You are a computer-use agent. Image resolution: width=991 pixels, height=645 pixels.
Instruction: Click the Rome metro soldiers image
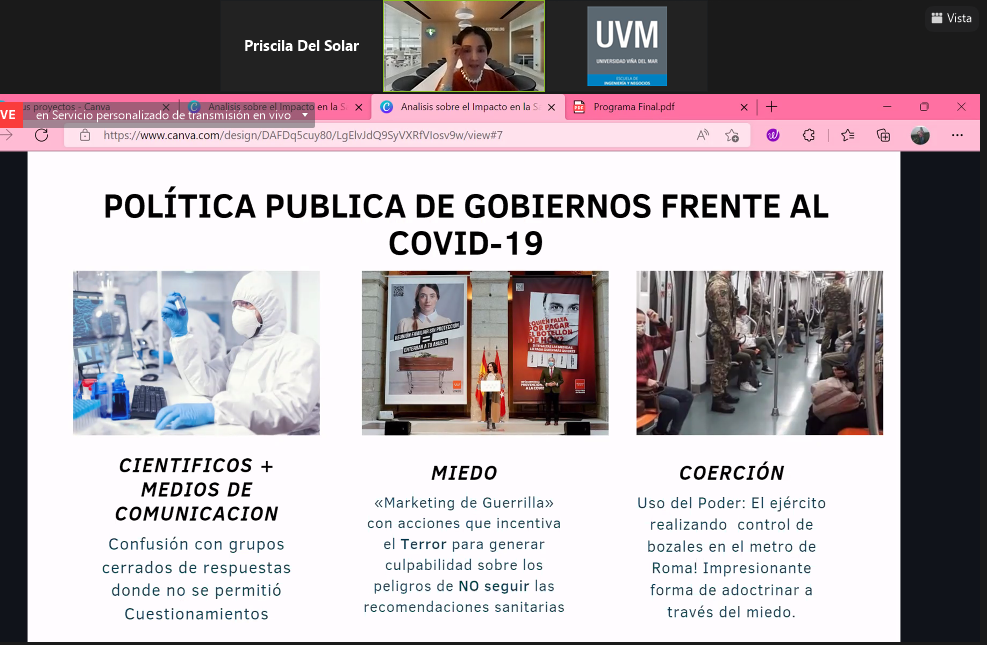click(759, 353)
